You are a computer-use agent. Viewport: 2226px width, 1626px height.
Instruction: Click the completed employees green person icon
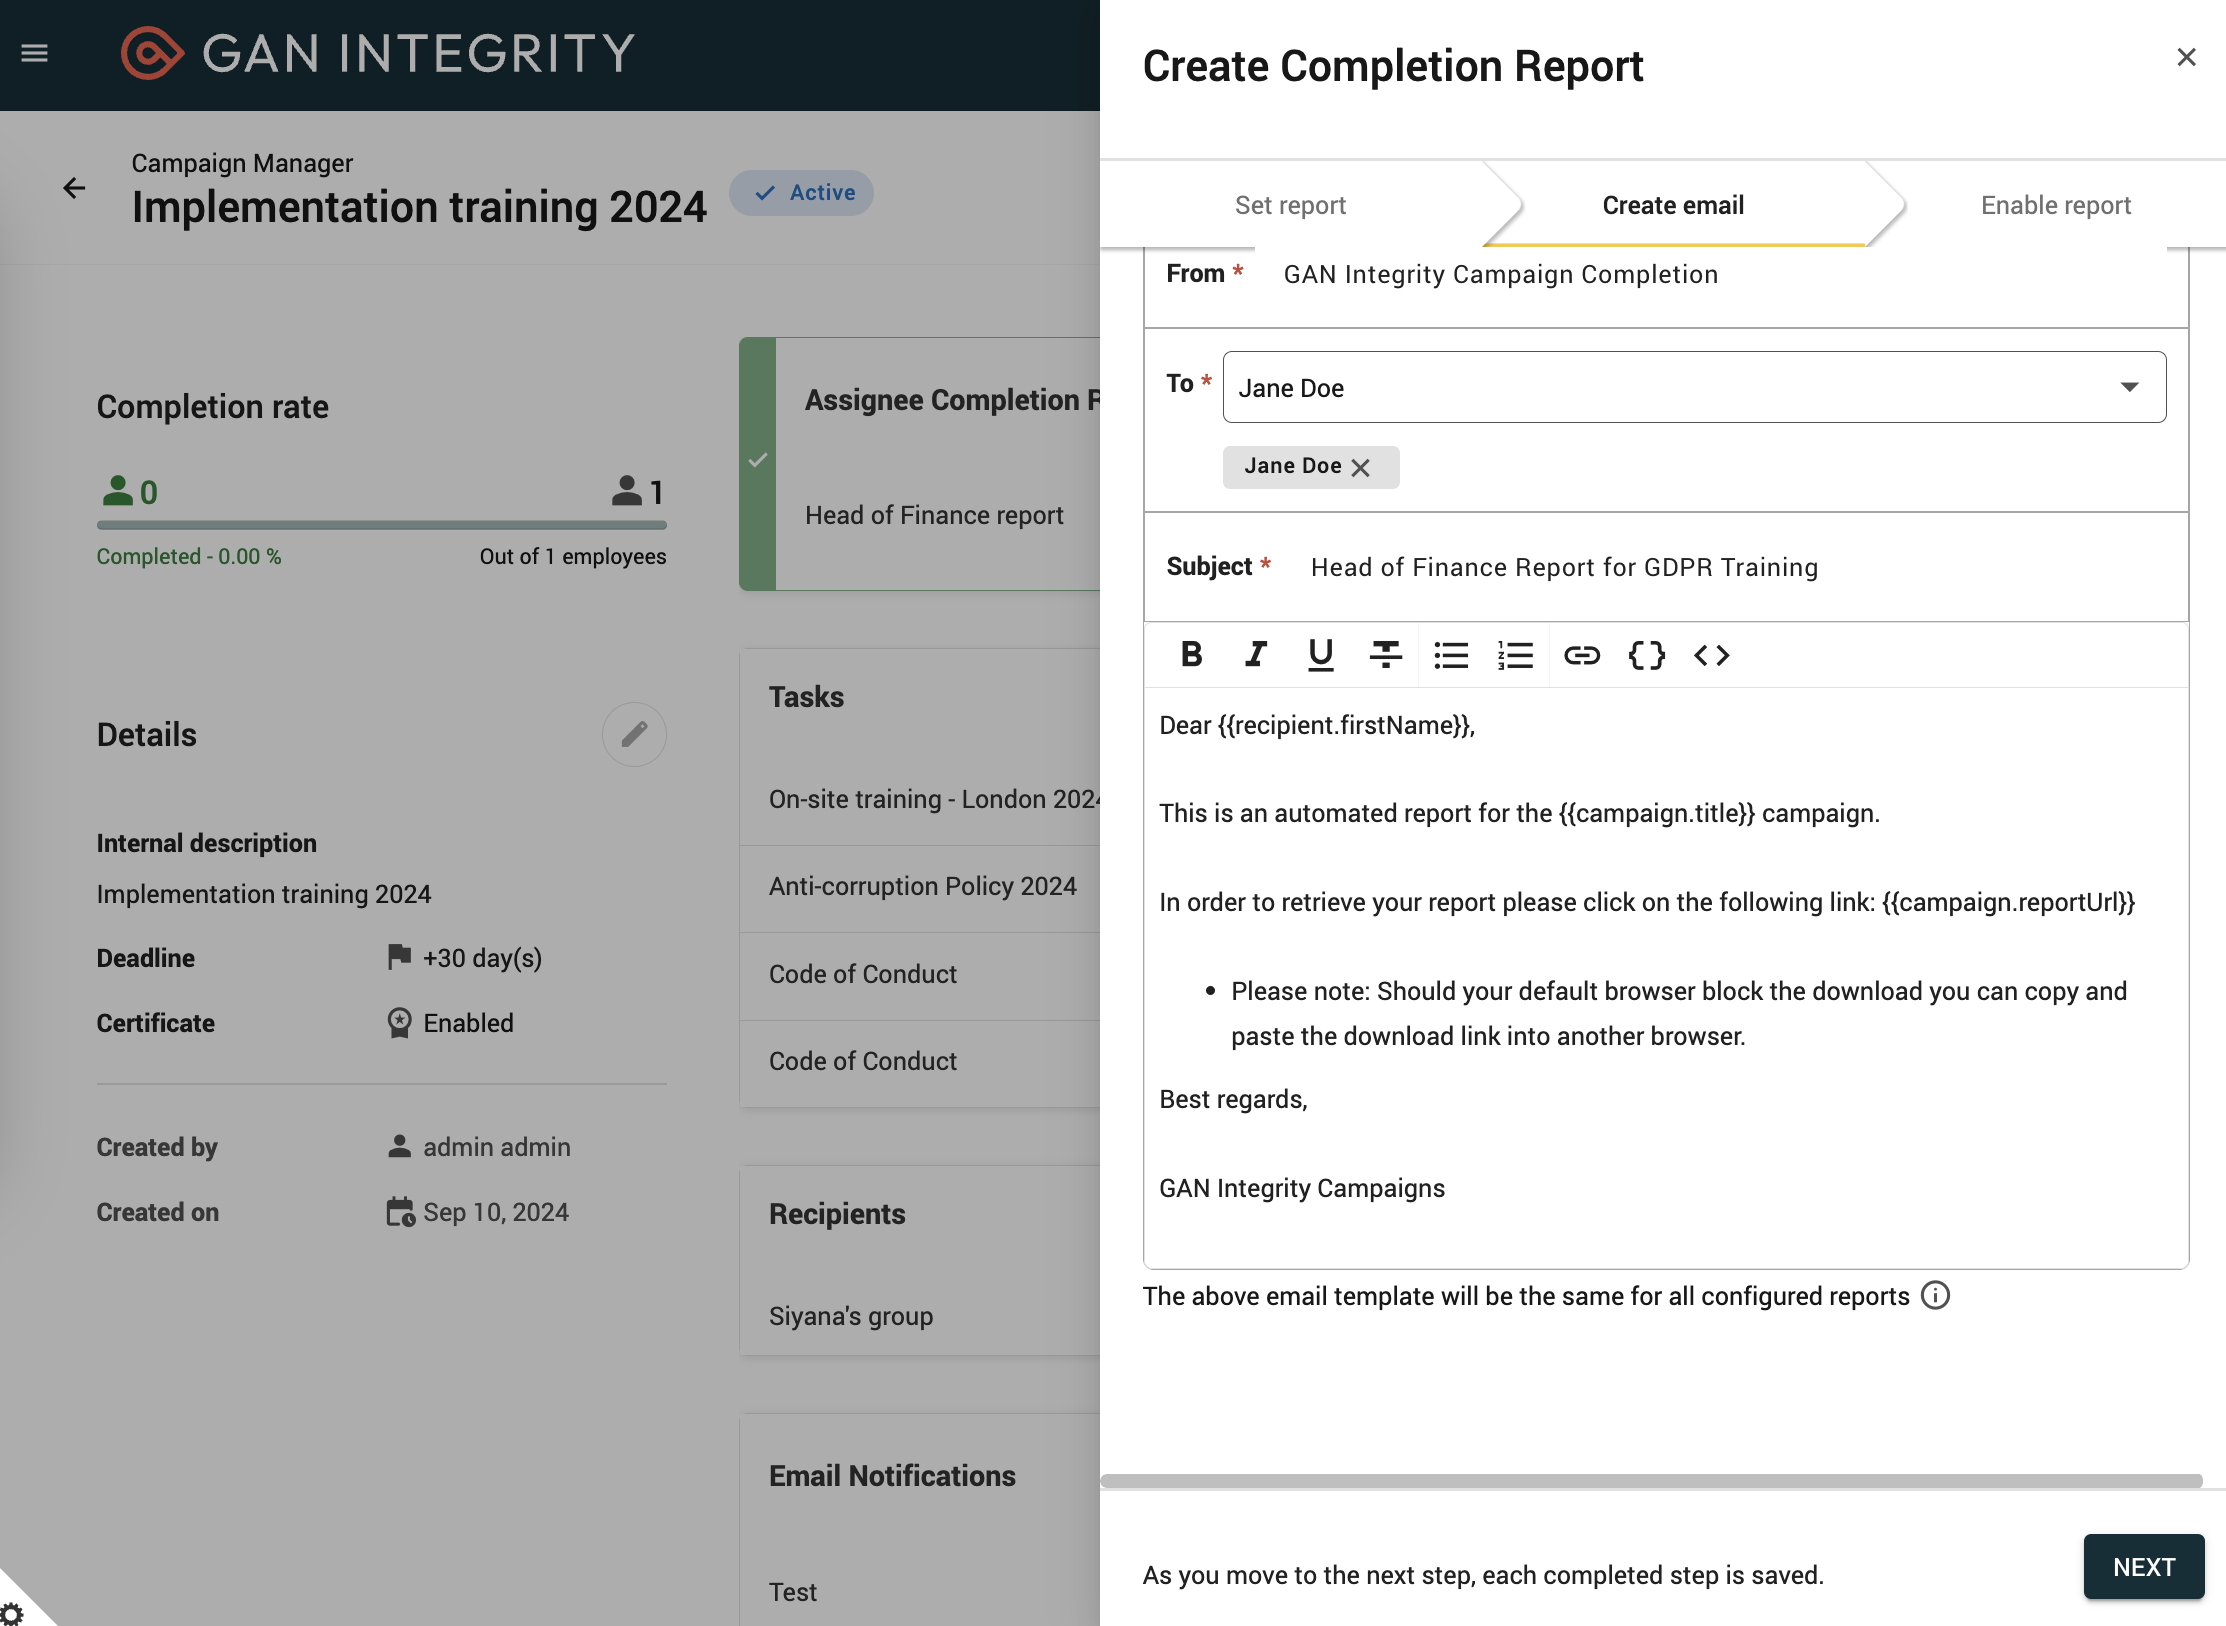pos(118,490)
